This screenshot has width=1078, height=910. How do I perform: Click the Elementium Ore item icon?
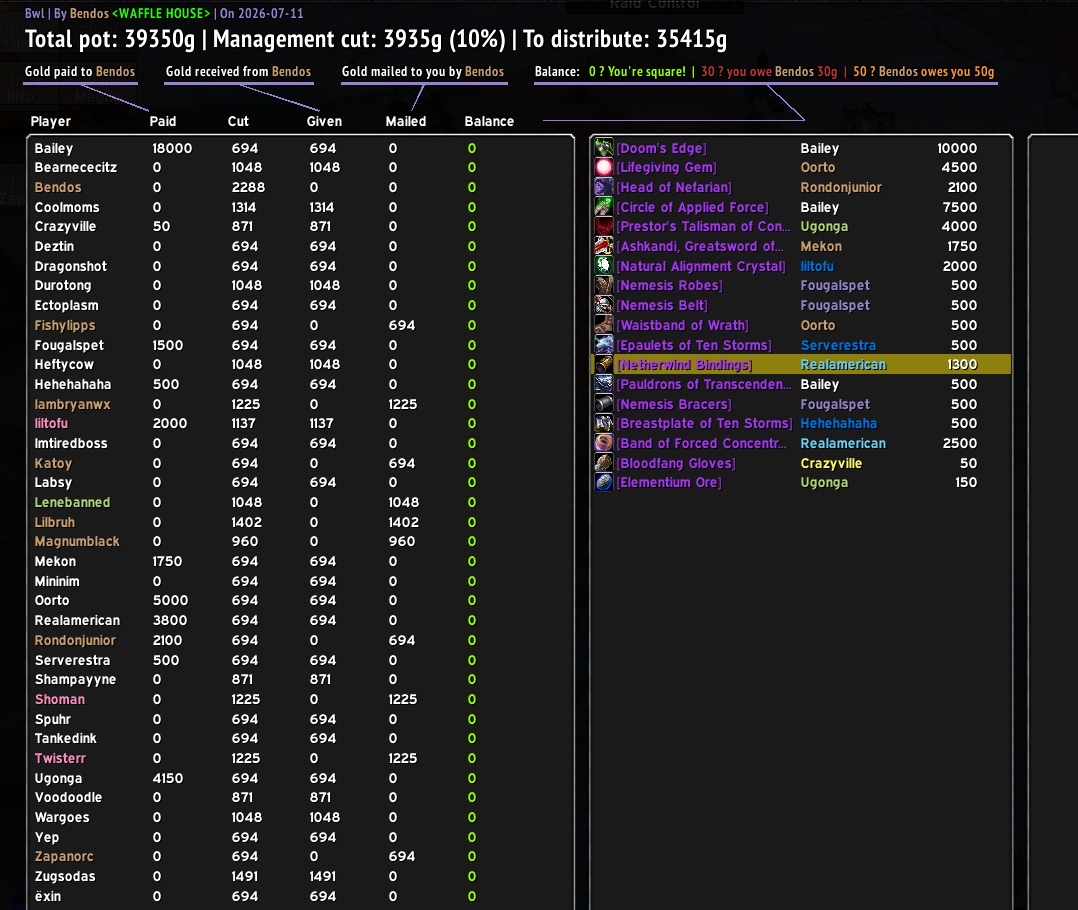point(604,482)
